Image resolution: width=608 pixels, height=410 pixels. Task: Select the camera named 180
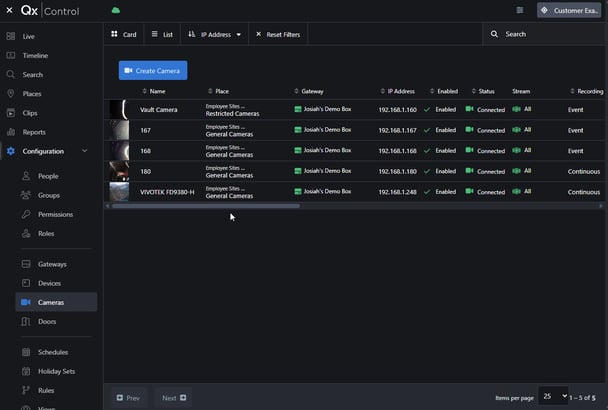[145, 171]
